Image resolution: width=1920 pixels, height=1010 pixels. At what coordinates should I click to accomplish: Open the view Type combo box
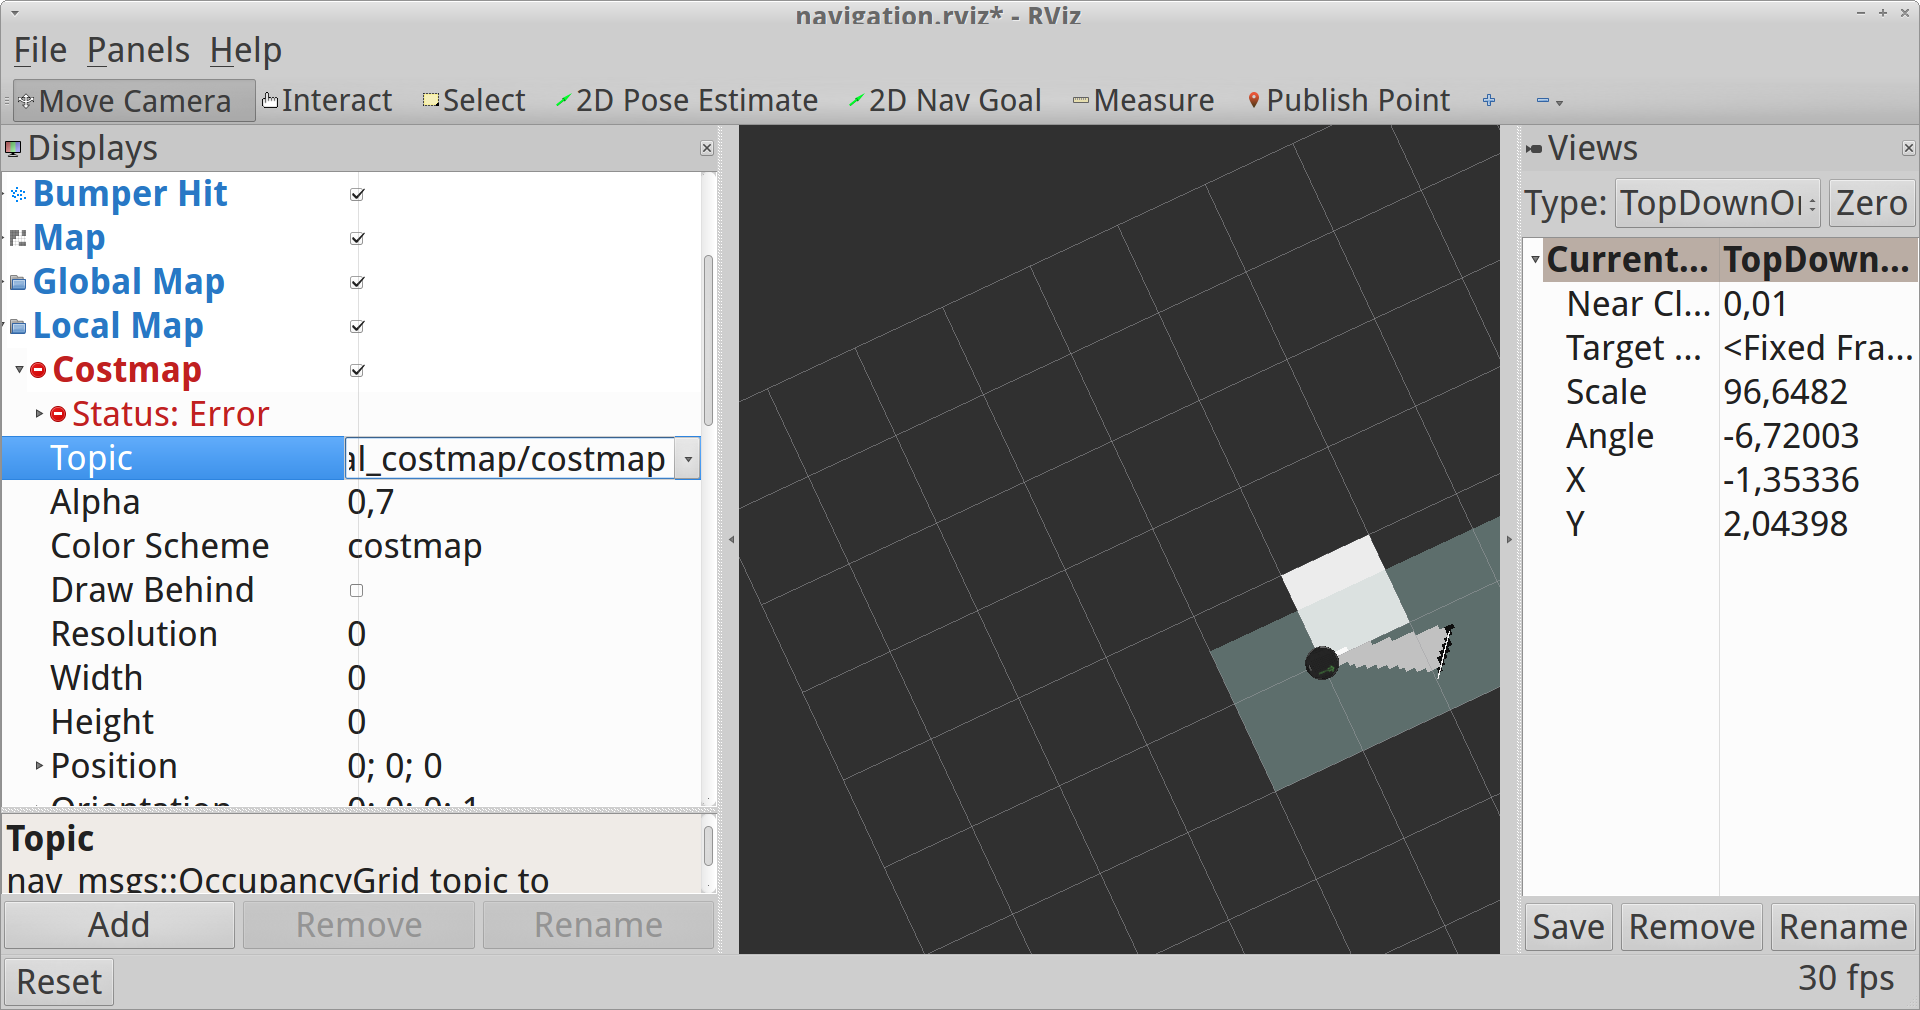pyautogui.click(x=1717, y=203)
